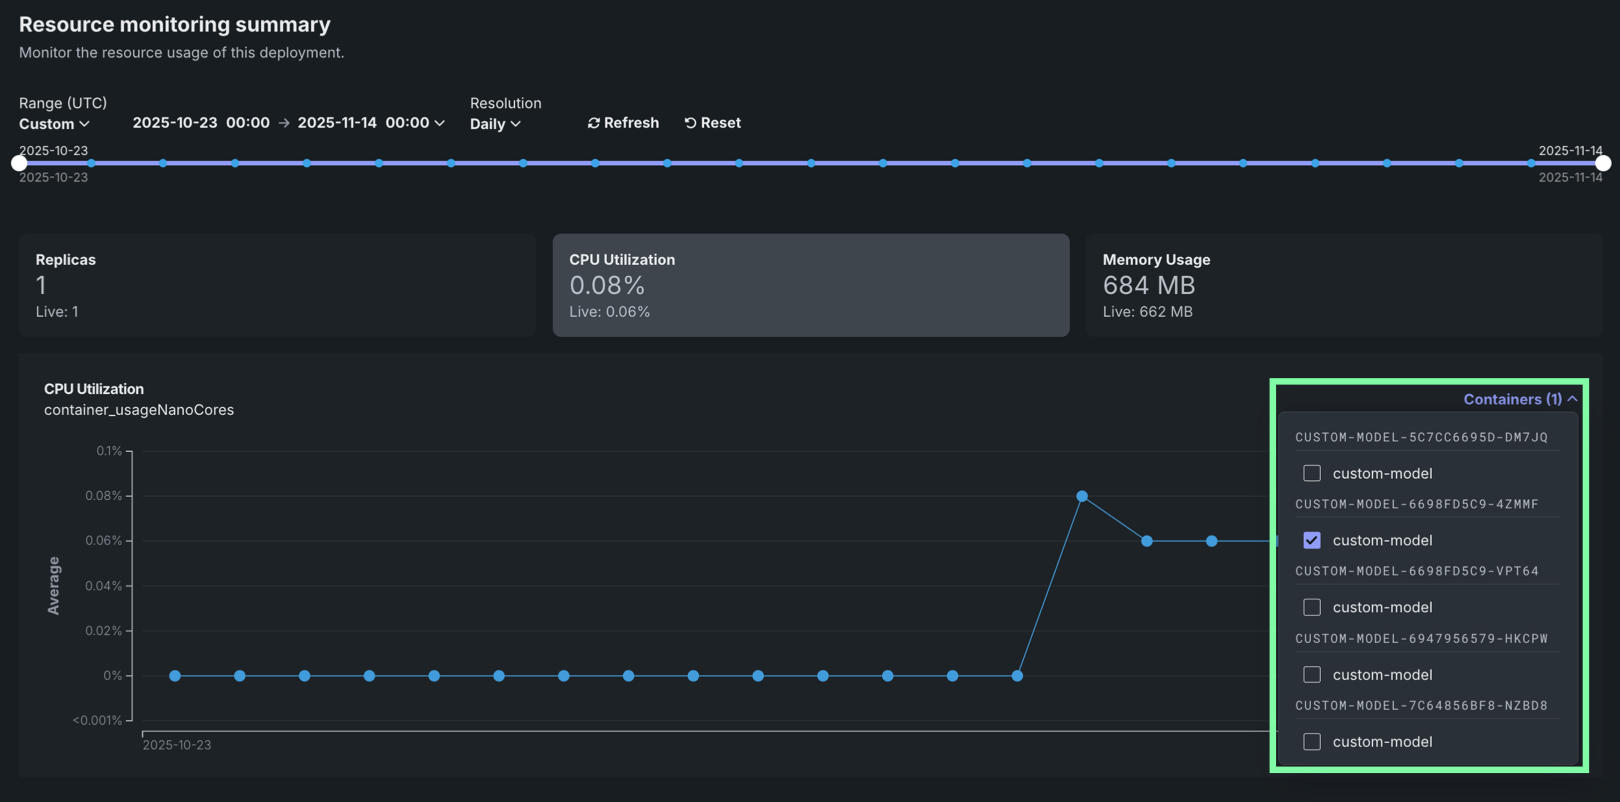Select the Replicas summary card
The image size is (1620, 802).
277,285
